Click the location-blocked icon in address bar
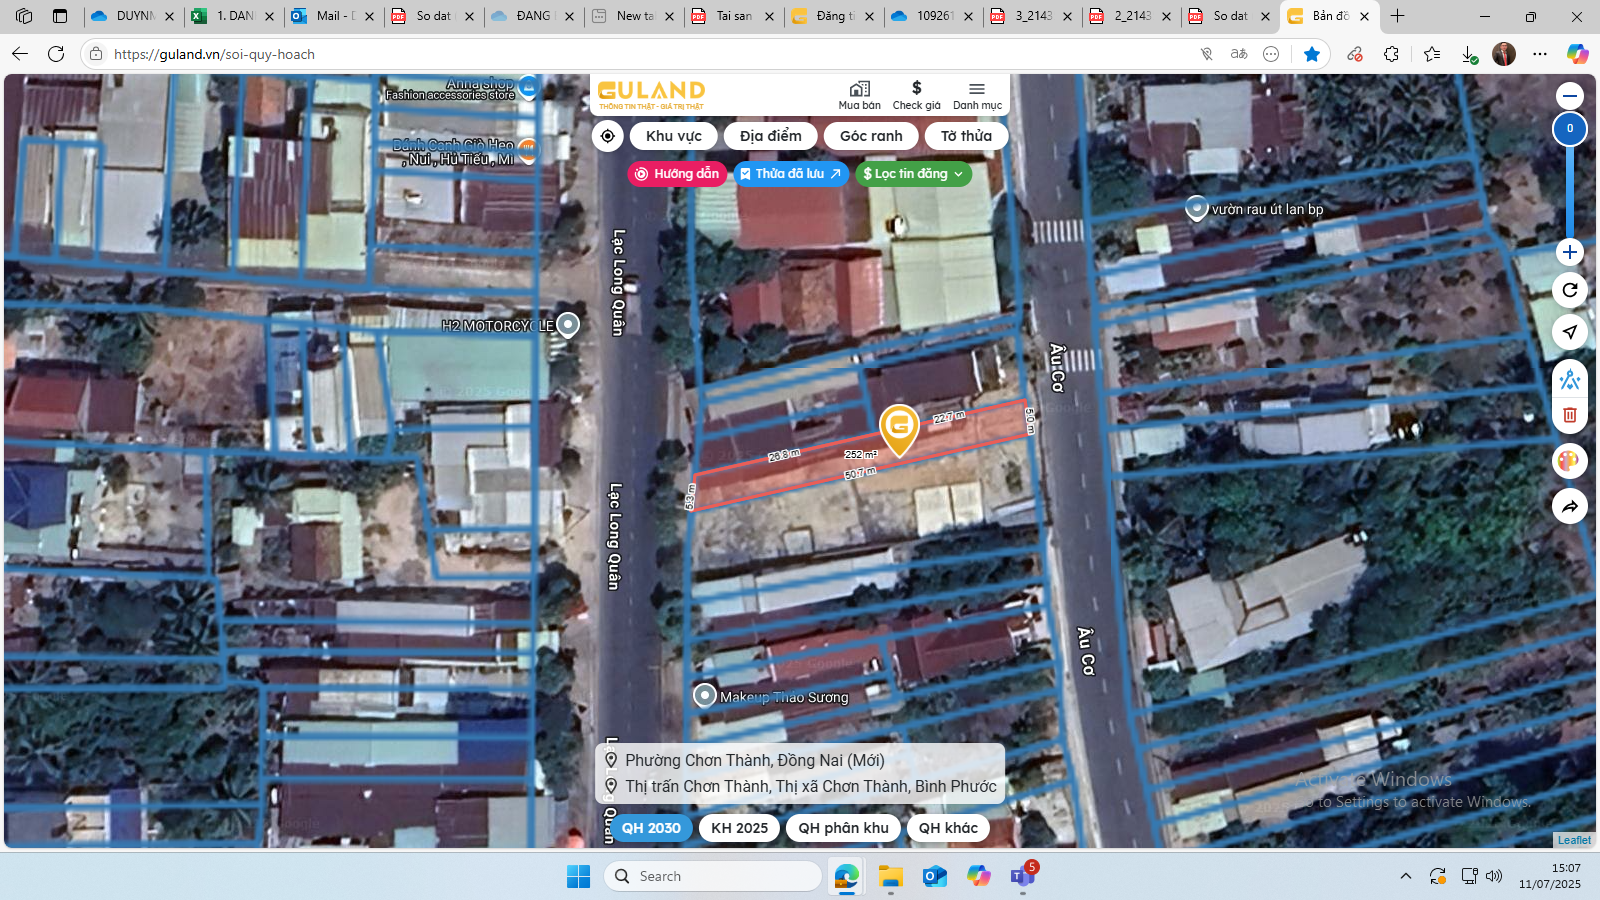Viewport: 1600px width, 900px height. [1207, 54]
